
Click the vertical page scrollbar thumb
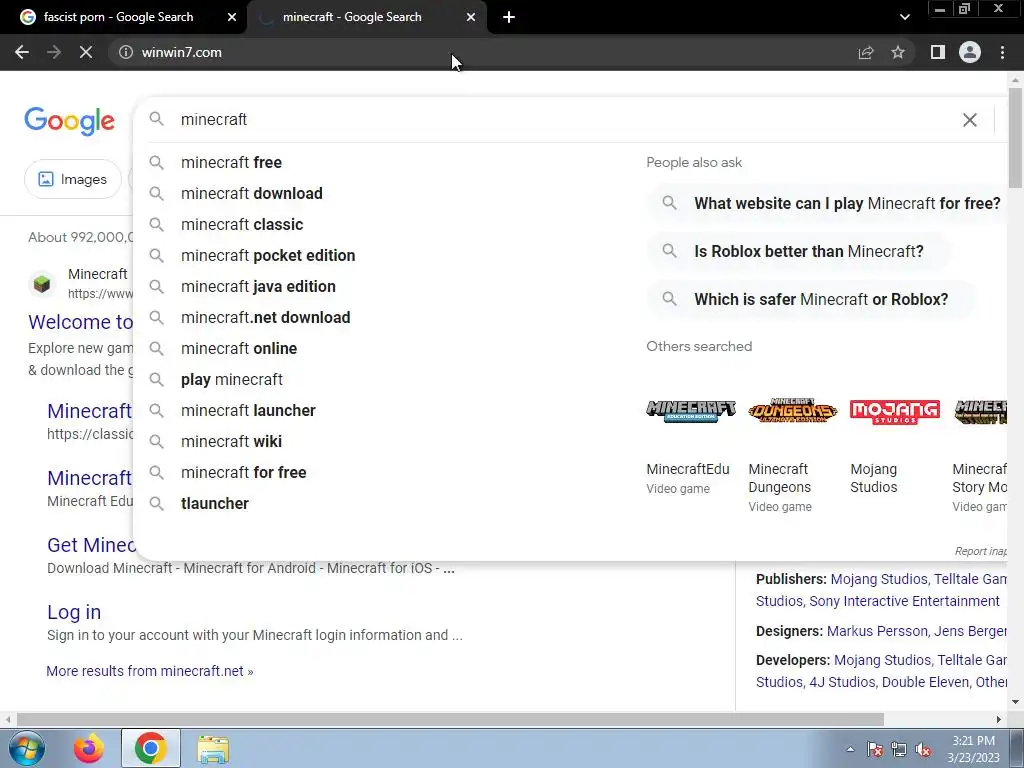(x=1015, y=137)
